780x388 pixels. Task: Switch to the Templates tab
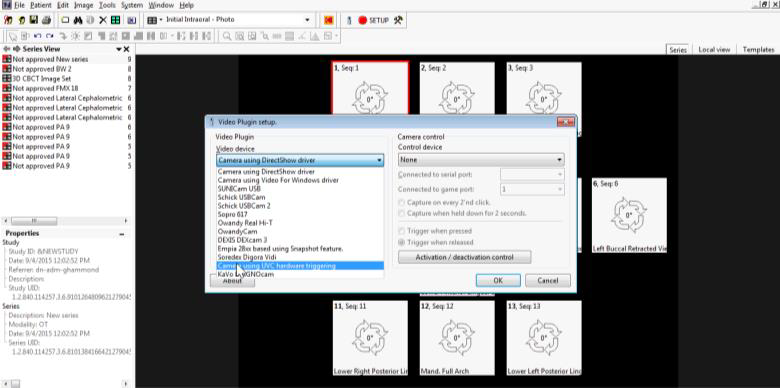tap(758, 49)
